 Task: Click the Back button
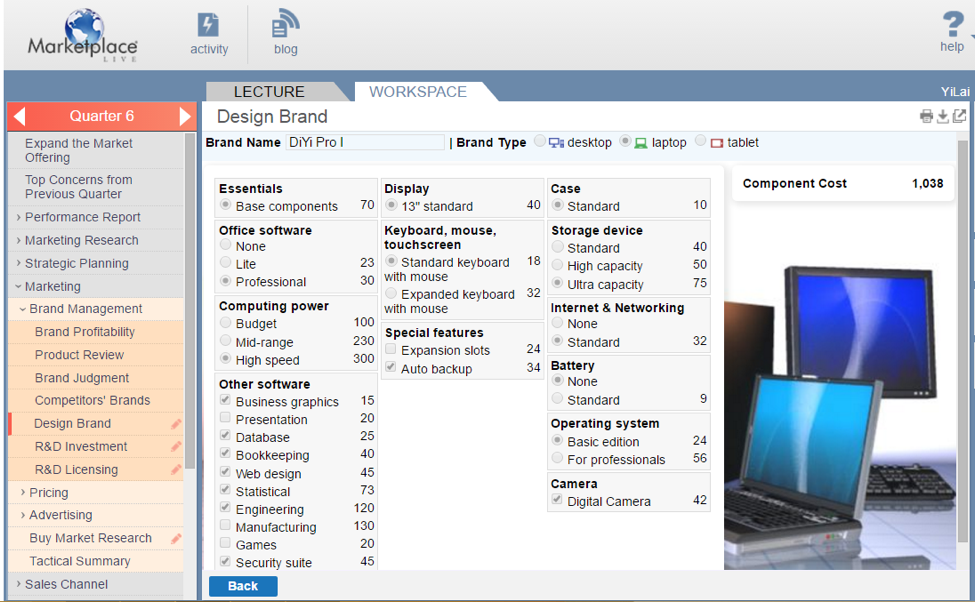click(243, 586)
